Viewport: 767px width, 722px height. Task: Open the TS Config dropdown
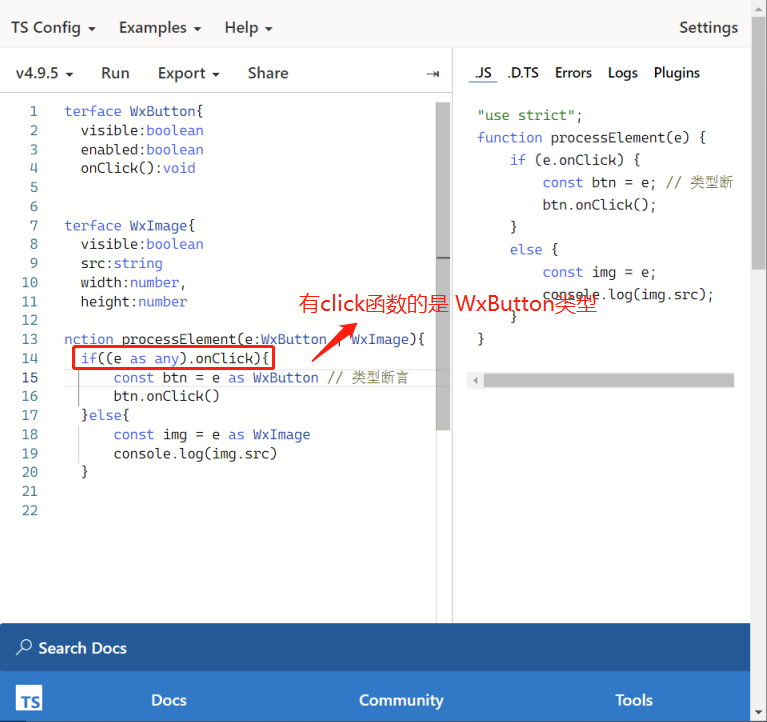53,28
